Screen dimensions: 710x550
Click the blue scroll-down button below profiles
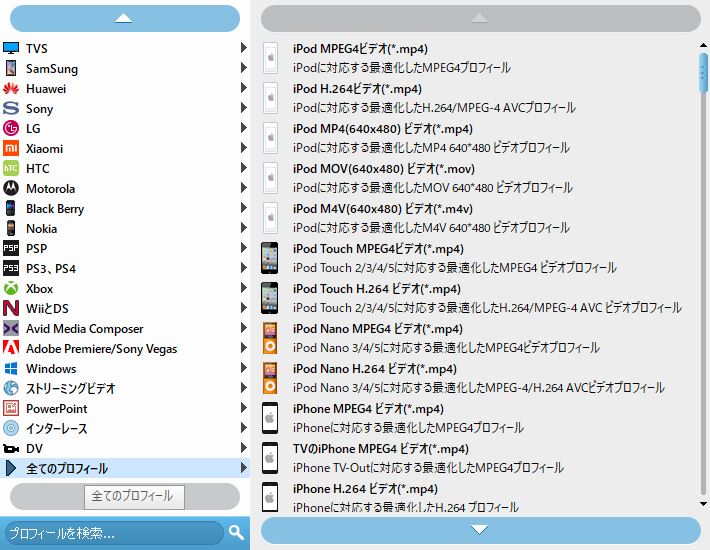(x=480, y=530)
